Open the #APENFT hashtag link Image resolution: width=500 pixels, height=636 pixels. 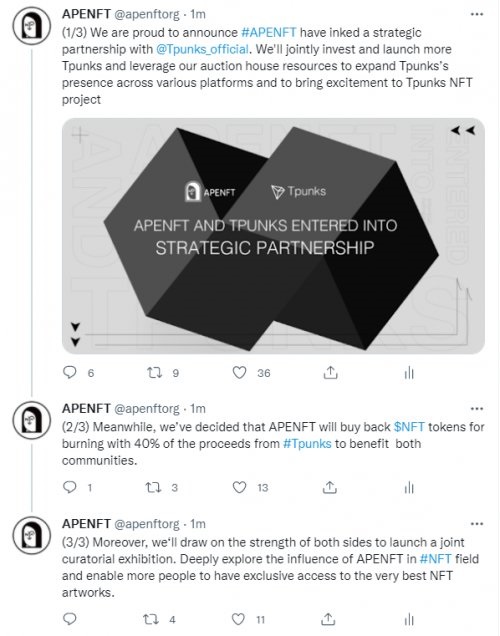pos(268,32)
